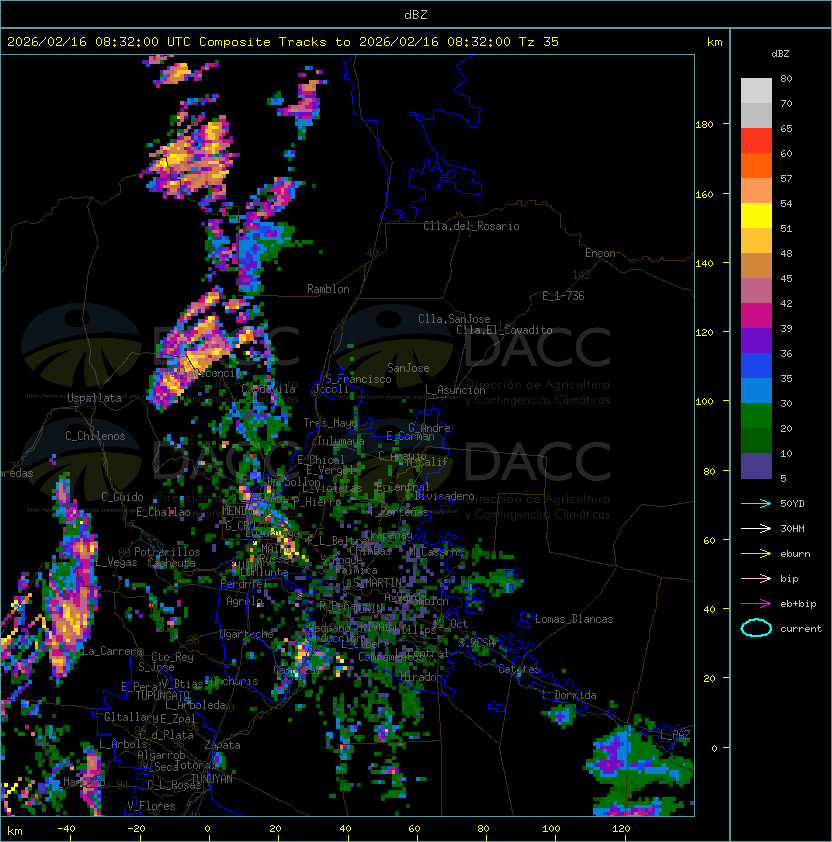832x842 pixels.
Task: Click the '180' tick on vertical km axis
Action: pyautogui.click(x=704, y=125)
